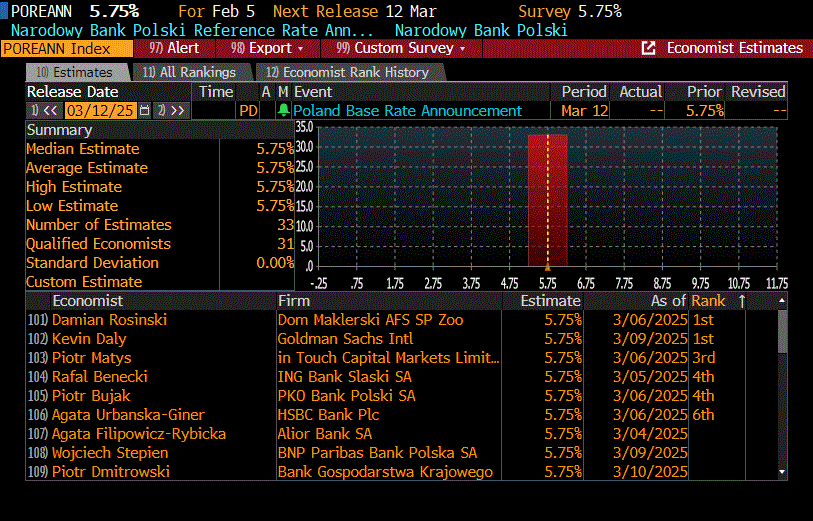This screenshot has height=521, width=813.
Task: Edit the release date 03/12/25 field
Action: pos(101,110)
